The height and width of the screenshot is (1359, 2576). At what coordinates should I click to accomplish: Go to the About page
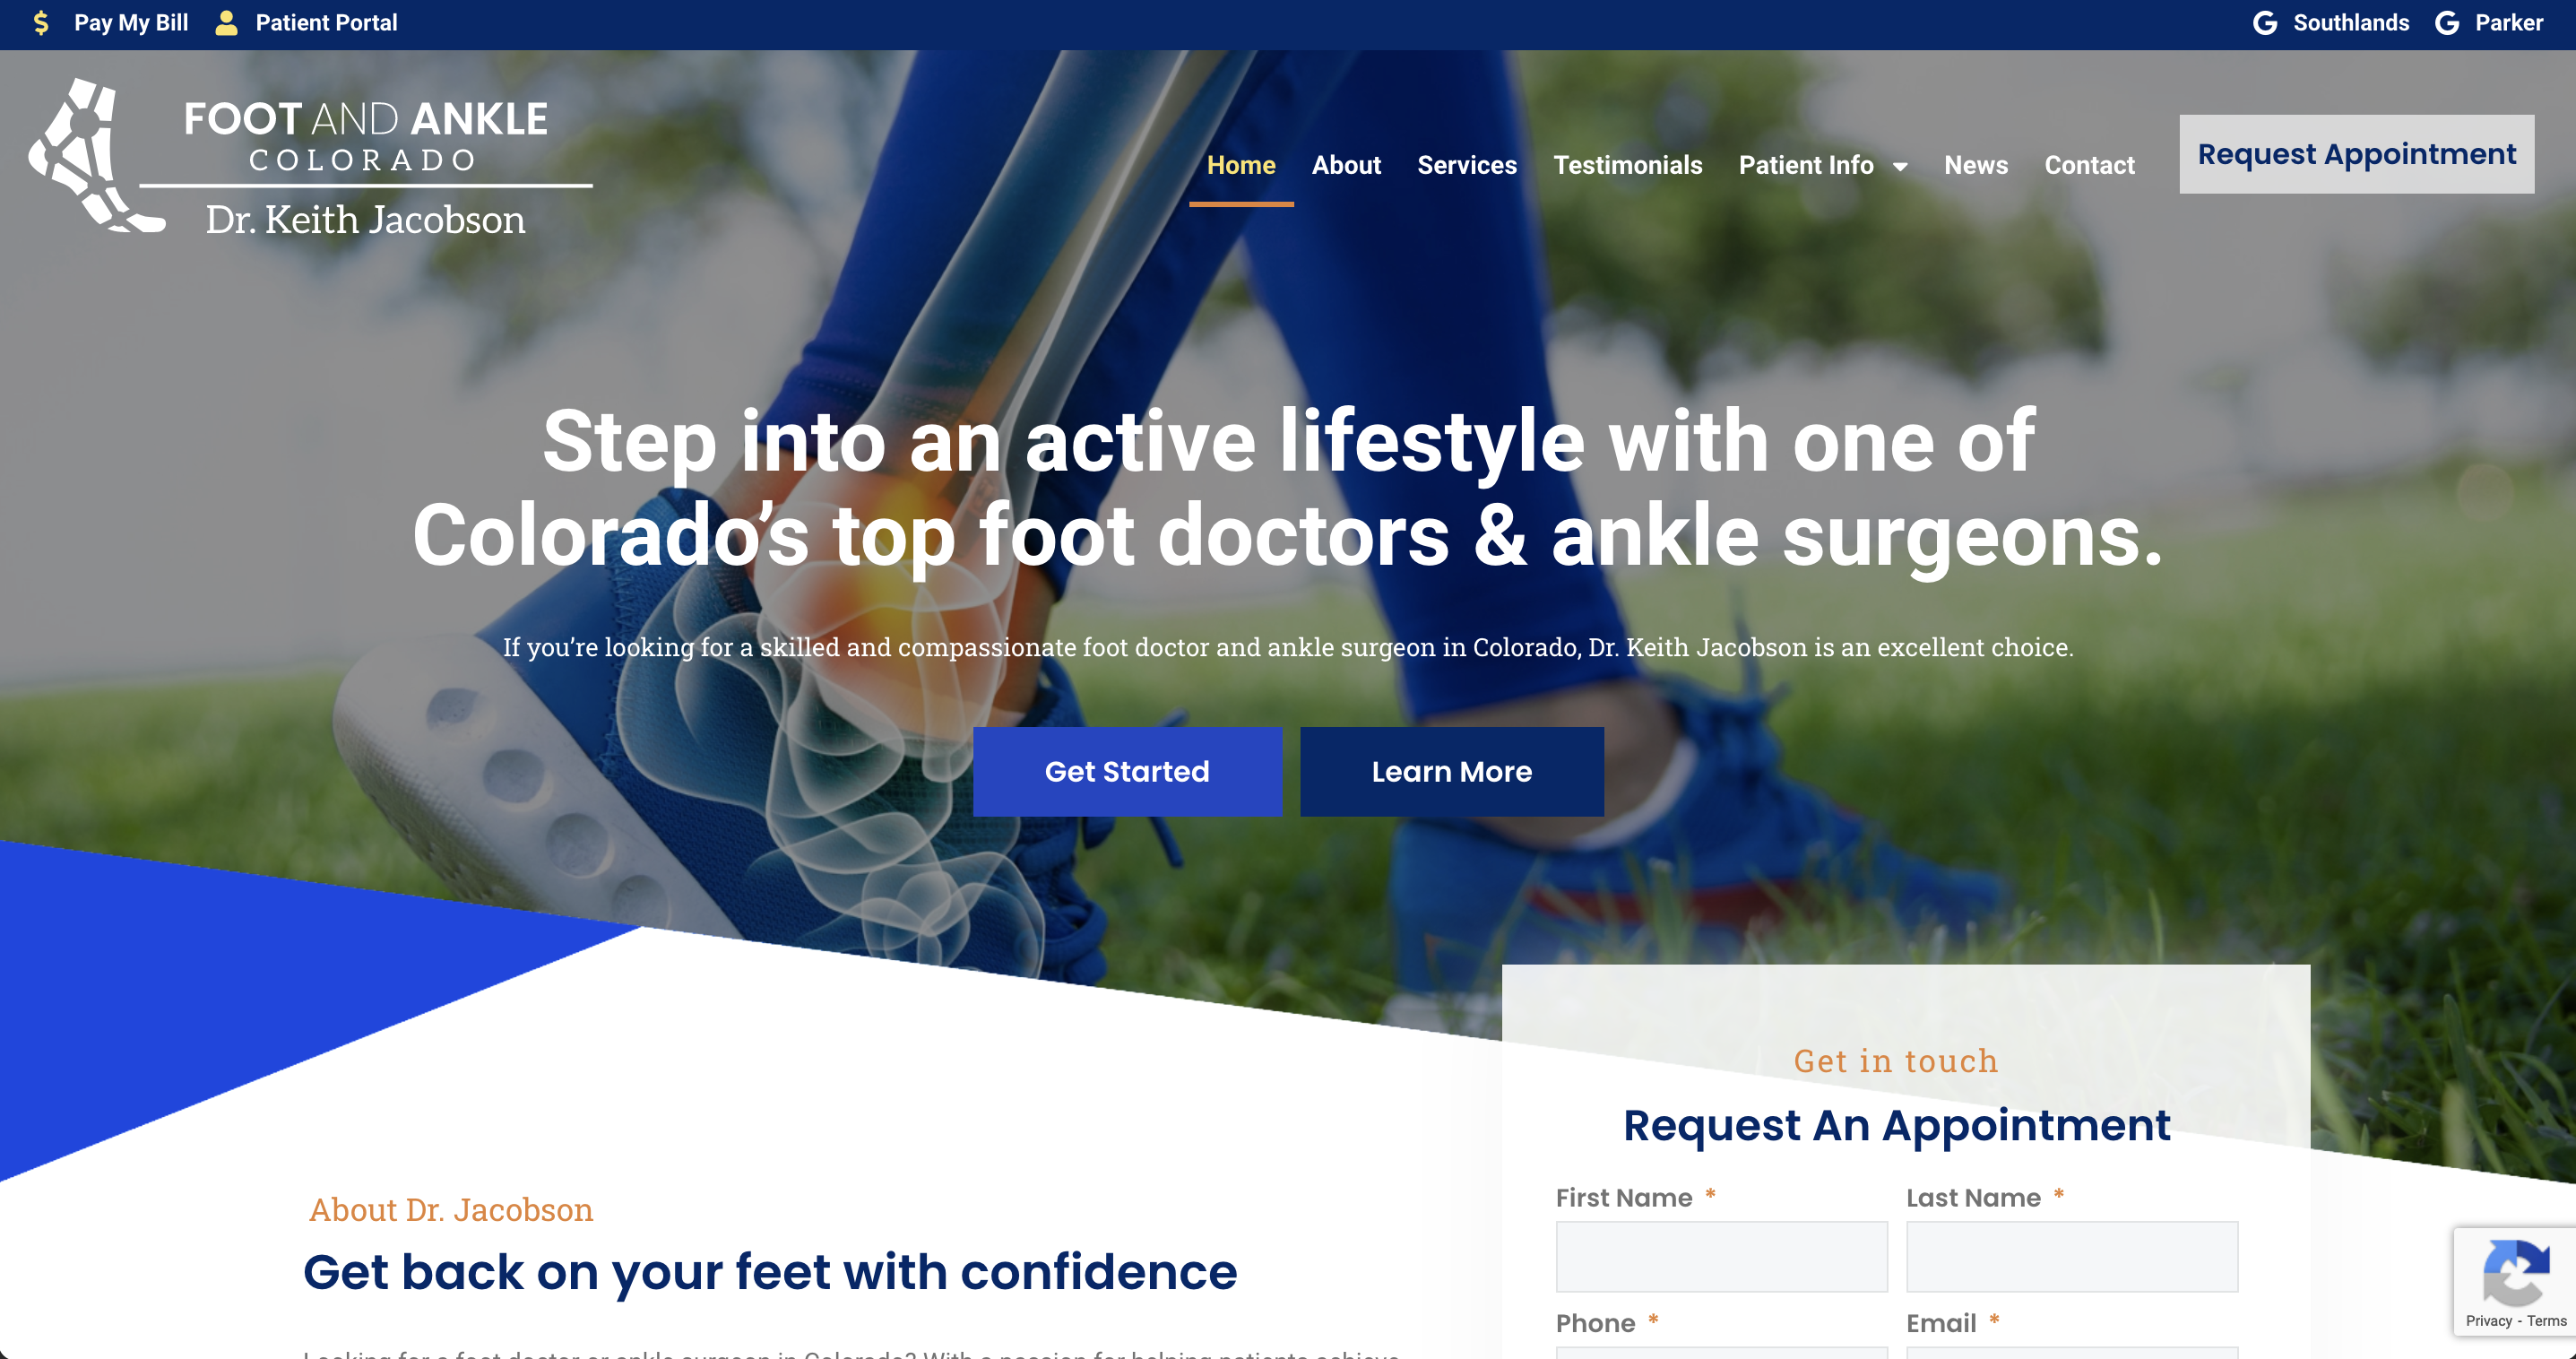1346,165
